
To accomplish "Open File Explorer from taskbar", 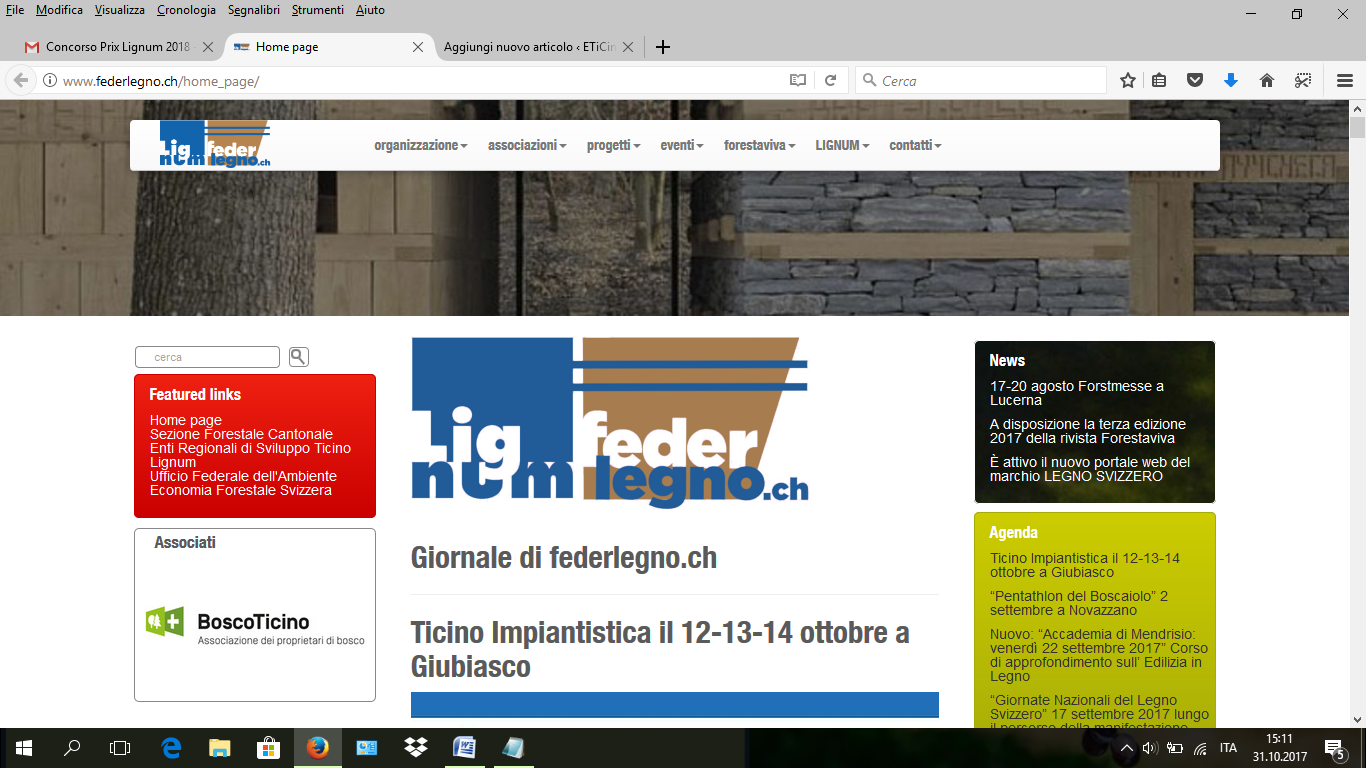I will coord(220,748).
